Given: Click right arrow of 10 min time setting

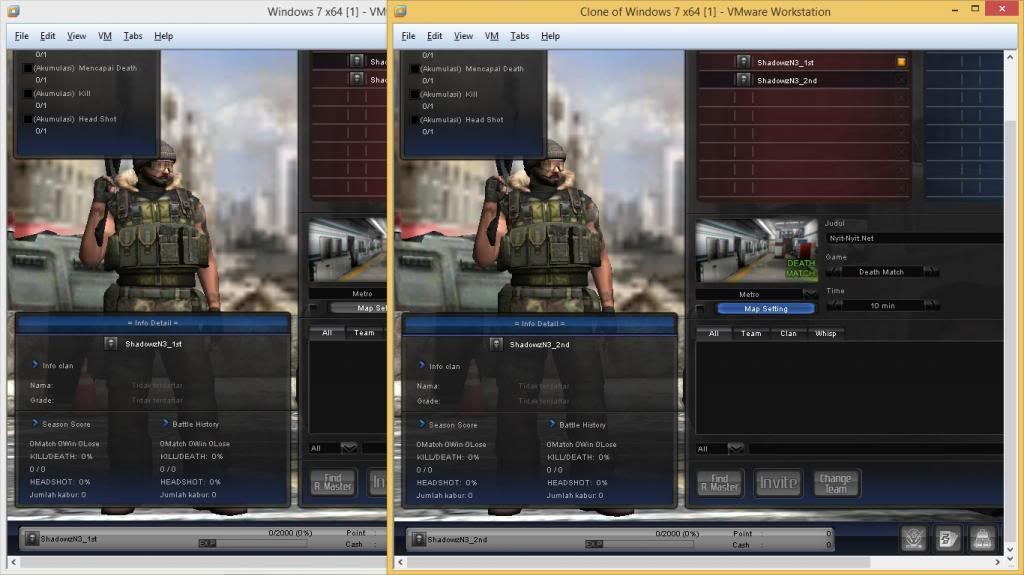Looking at the screenshot, I should point(931,305).
